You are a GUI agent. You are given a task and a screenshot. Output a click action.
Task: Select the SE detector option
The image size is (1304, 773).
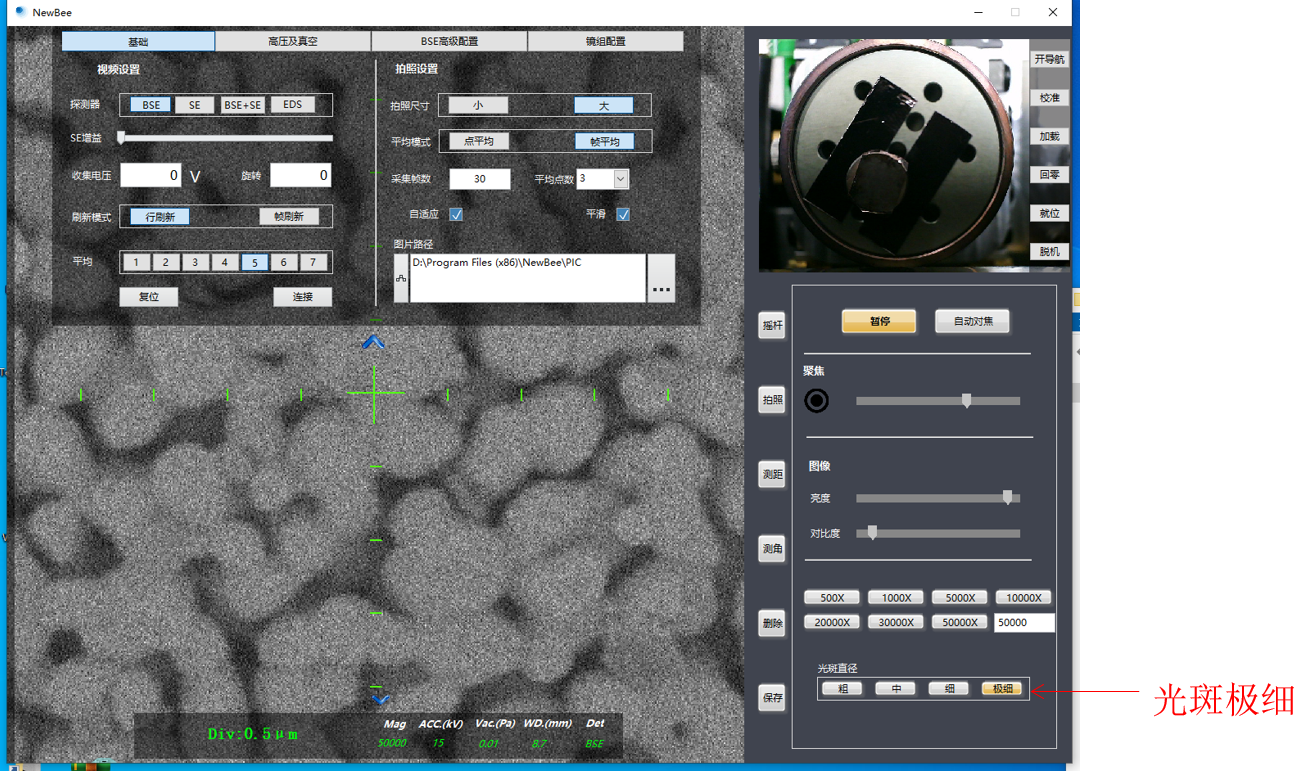tap(195, 105)
